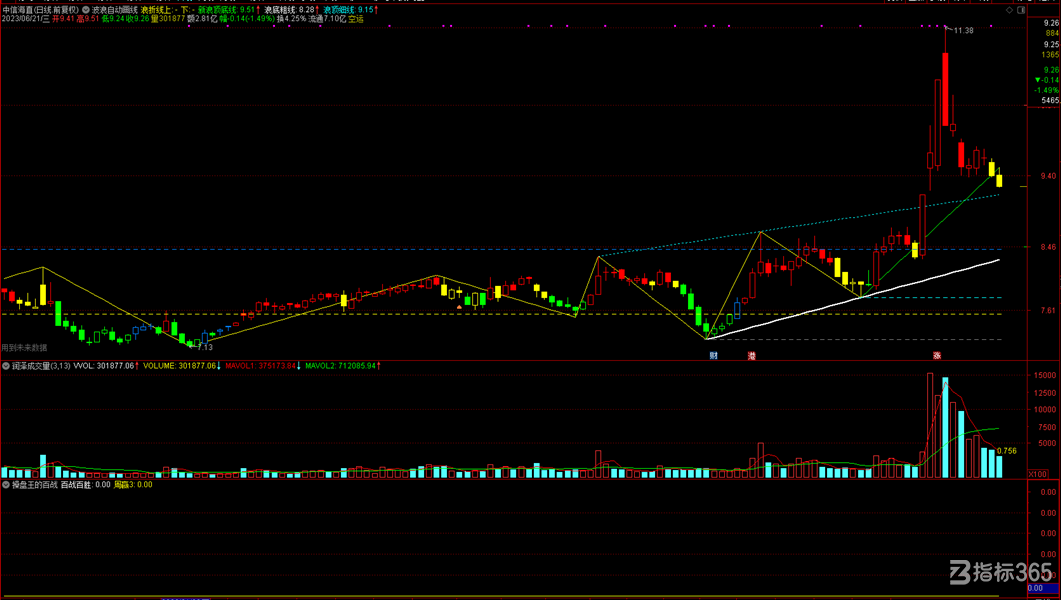The height and width of the screenshot is (600, 1061).
Task: Toggle the side panel layout icon
Action: [1021, 11]
